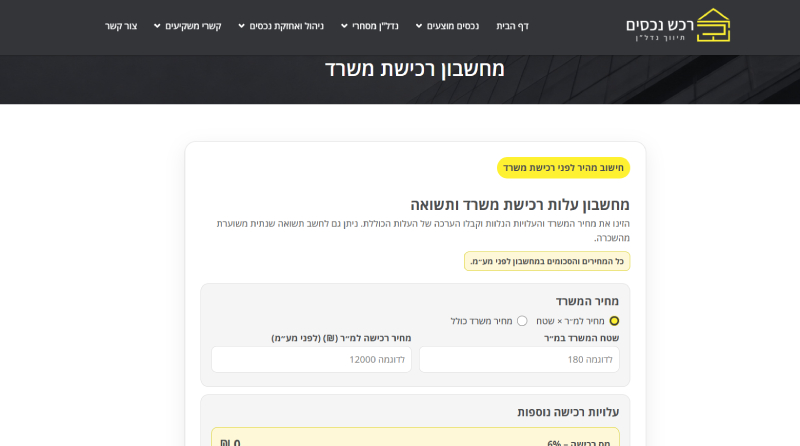The height and width of the screenshot is (446, 800).
Task: Click the heading מחשבון עלות רכישת משרד ותשואה
Action: point(520,205)
